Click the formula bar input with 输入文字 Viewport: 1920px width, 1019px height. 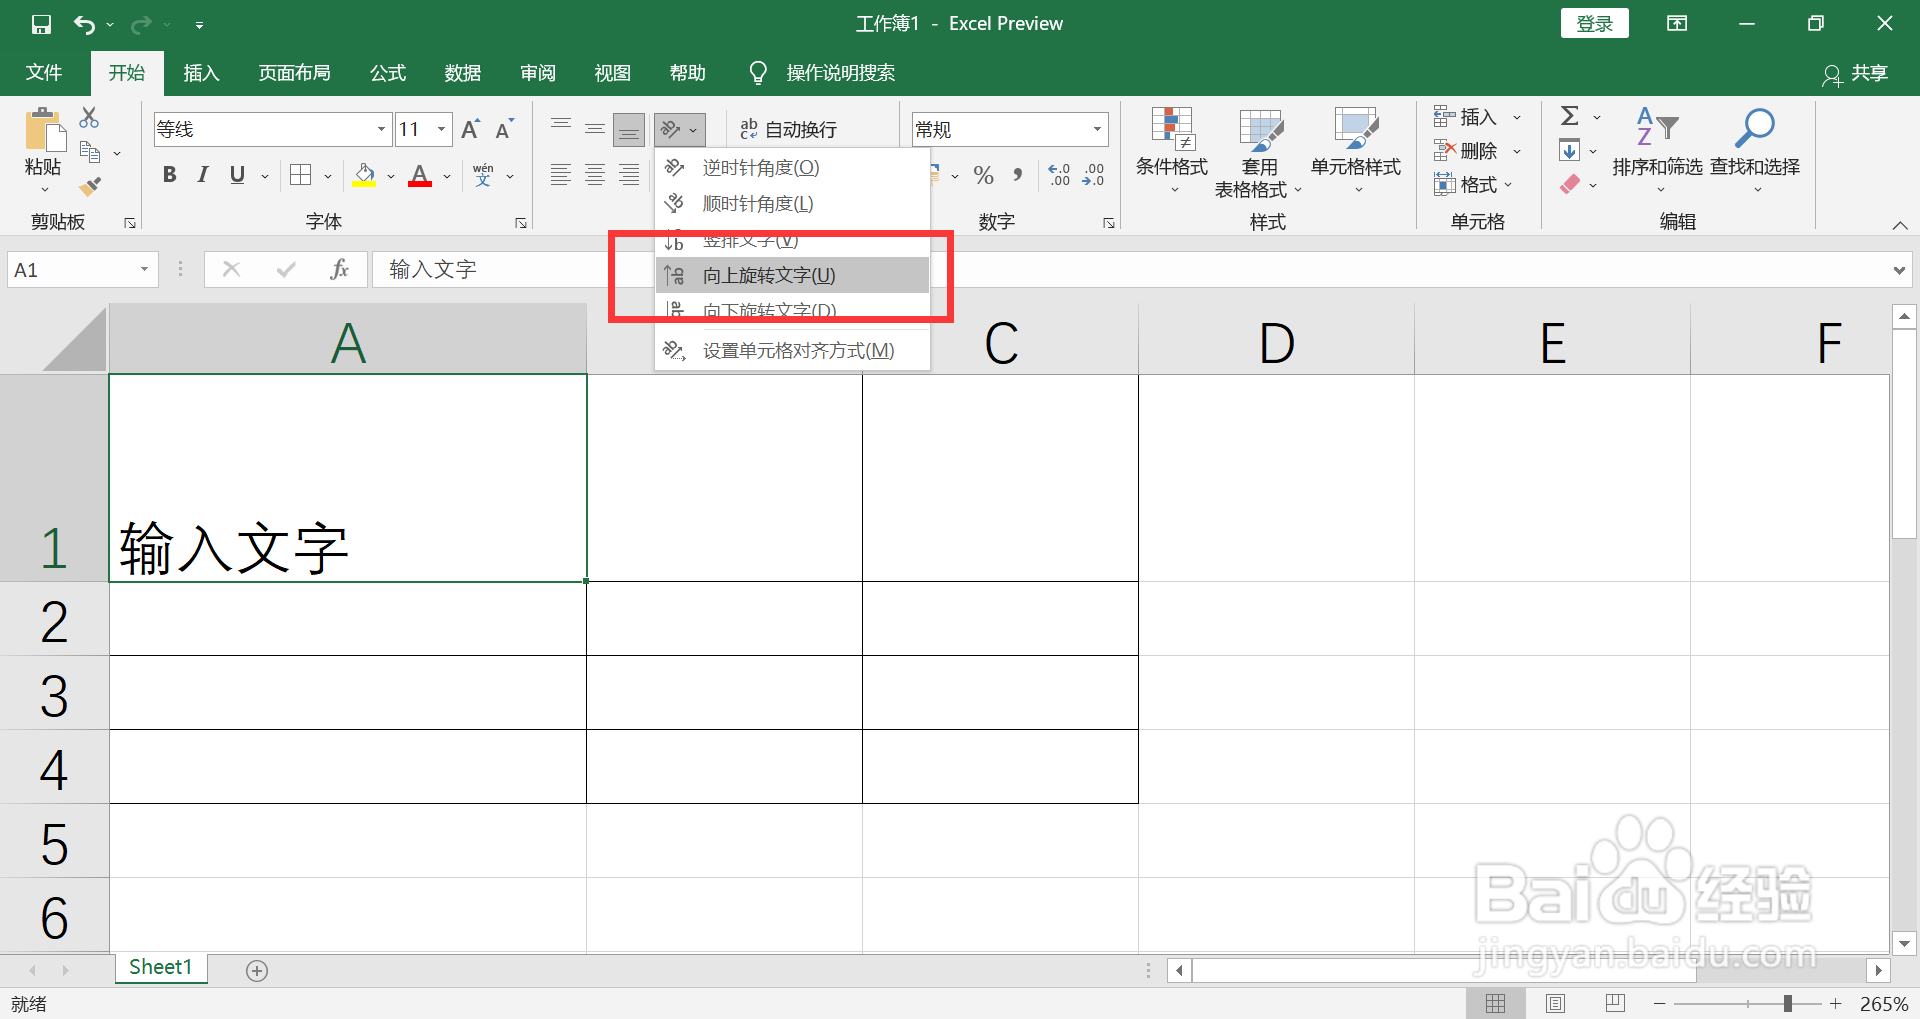click(x=1130, y=269)
